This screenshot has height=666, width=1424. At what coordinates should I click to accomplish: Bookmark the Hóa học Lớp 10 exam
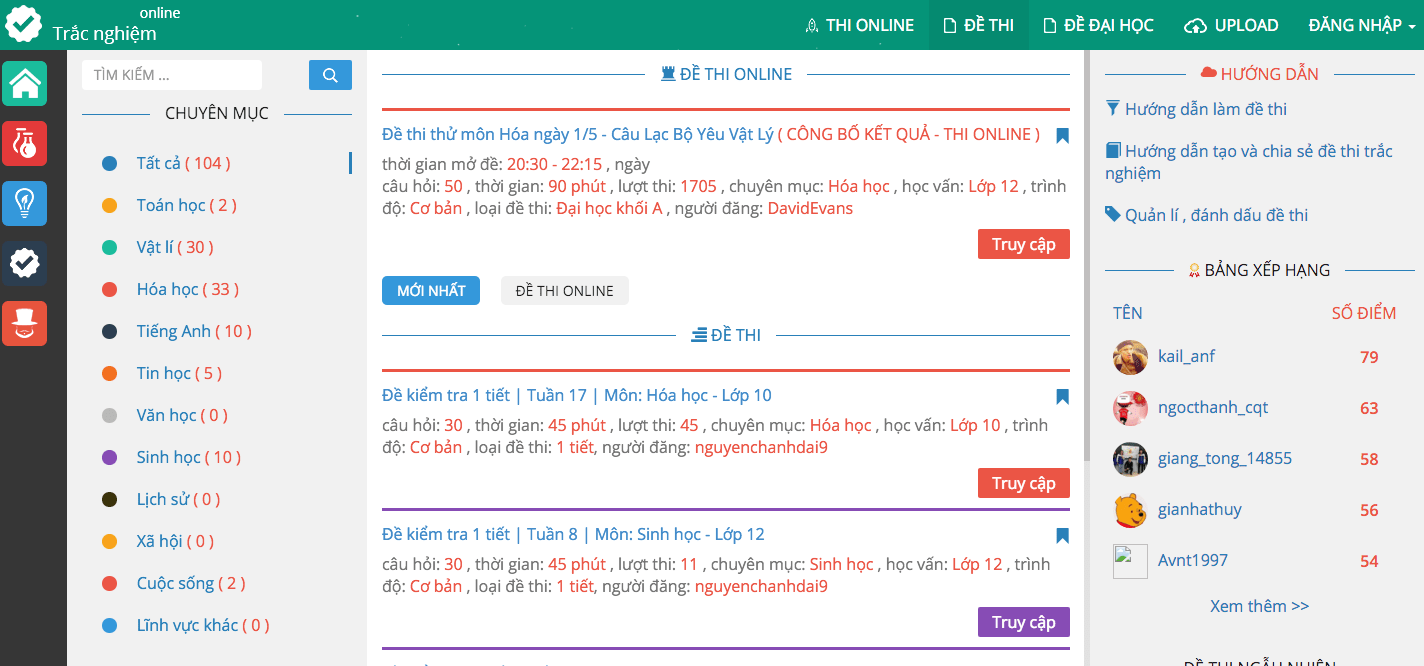point(1062,397)
